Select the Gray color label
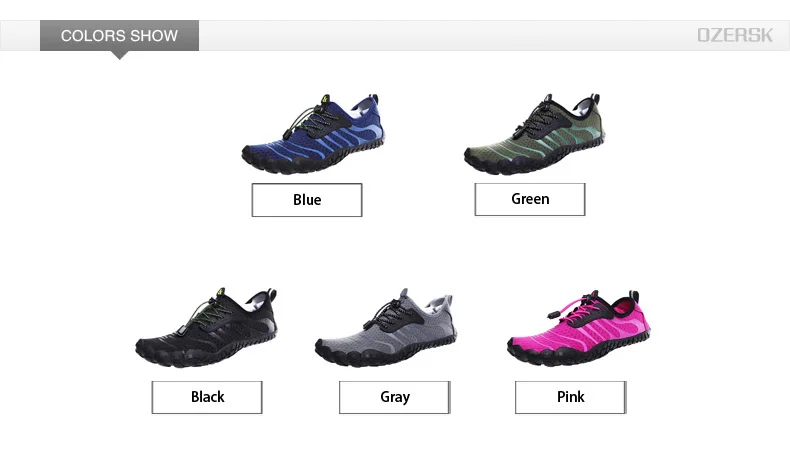 click(x=395, y=397)
